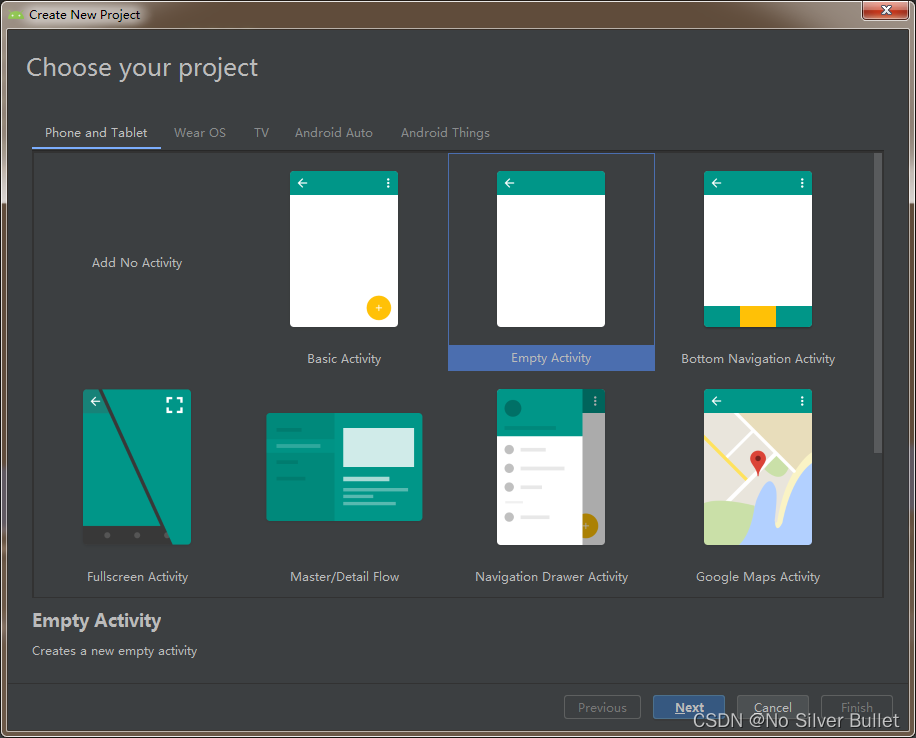
Task: Click the back arrow in Google Maps preview
Action: (716, 401)
